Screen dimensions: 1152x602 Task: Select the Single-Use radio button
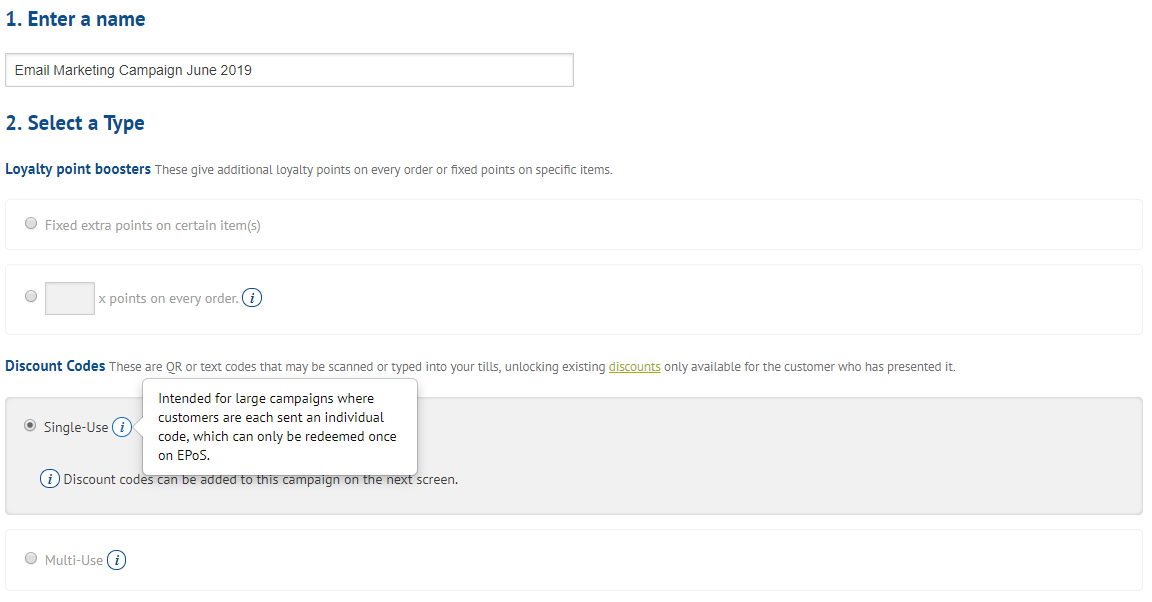[30, 426]
